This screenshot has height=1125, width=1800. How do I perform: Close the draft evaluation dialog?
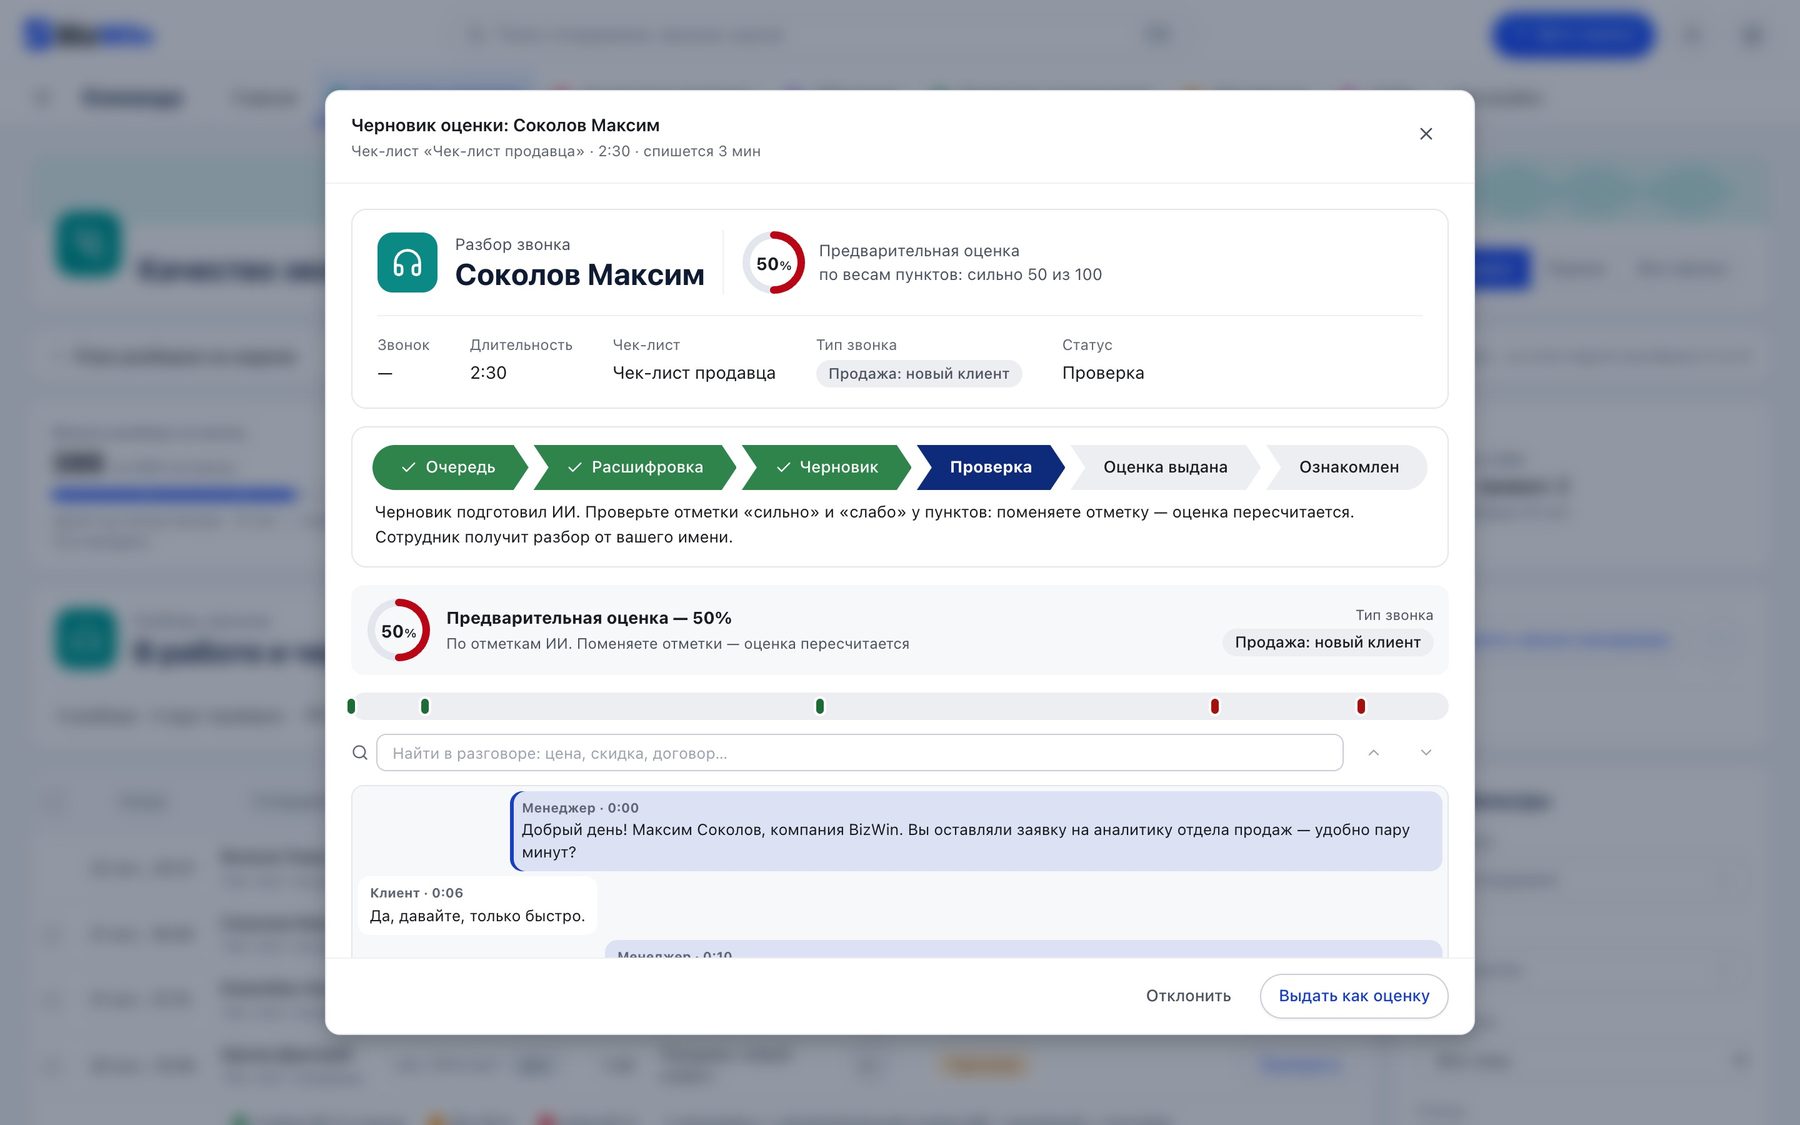click(1426, 134)
